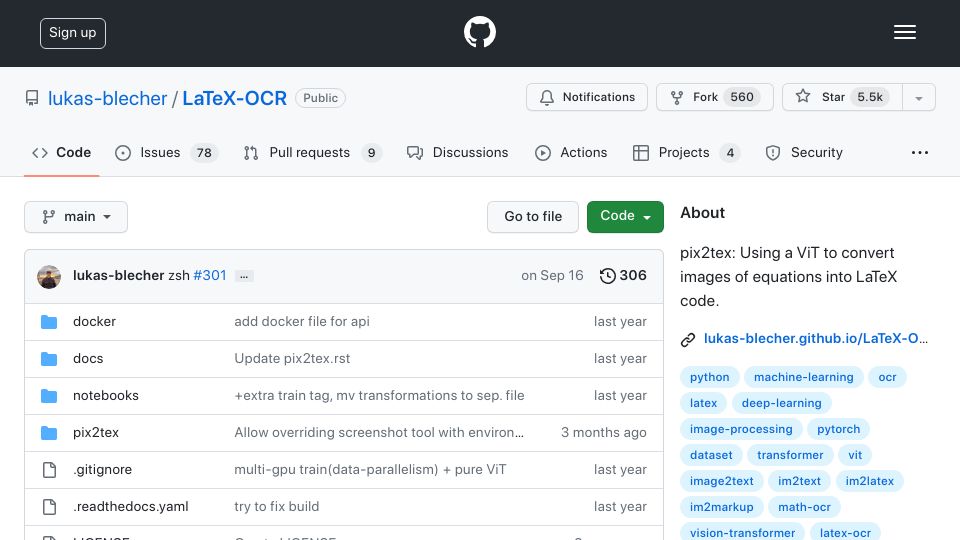Select the machine-learning topic tag
Image resolution: width=960 pixels, height=540 pixels.
803,377
